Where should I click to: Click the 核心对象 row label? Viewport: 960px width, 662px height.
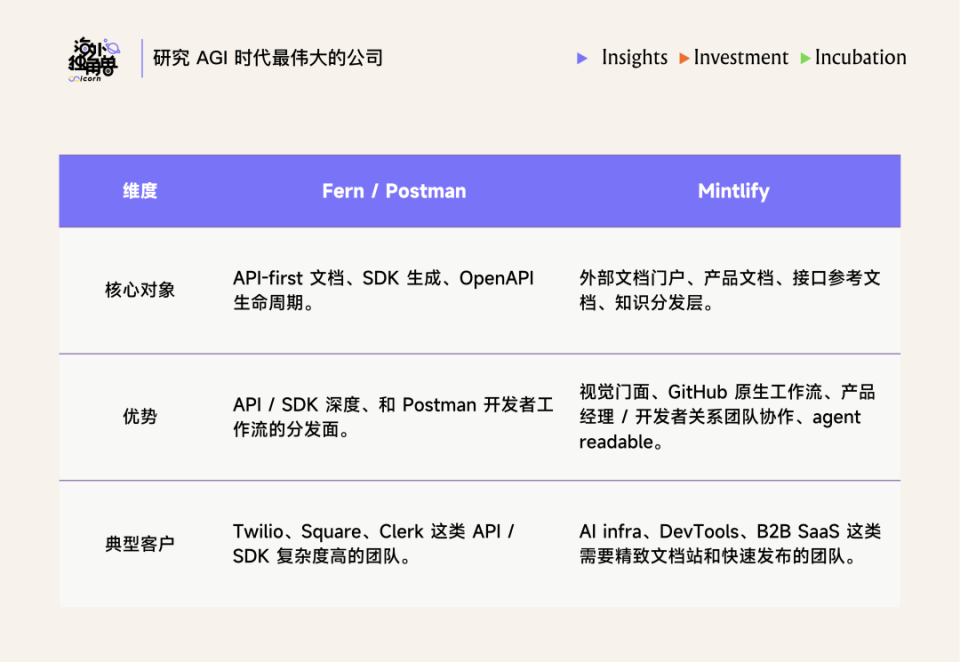pos(140,290)
